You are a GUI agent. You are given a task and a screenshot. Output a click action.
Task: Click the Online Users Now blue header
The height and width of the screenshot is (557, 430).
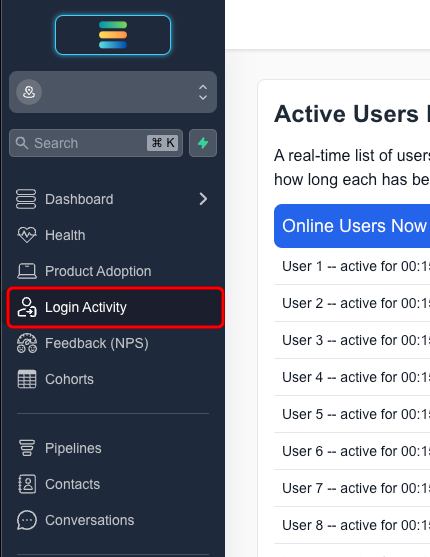pos(352,226)
